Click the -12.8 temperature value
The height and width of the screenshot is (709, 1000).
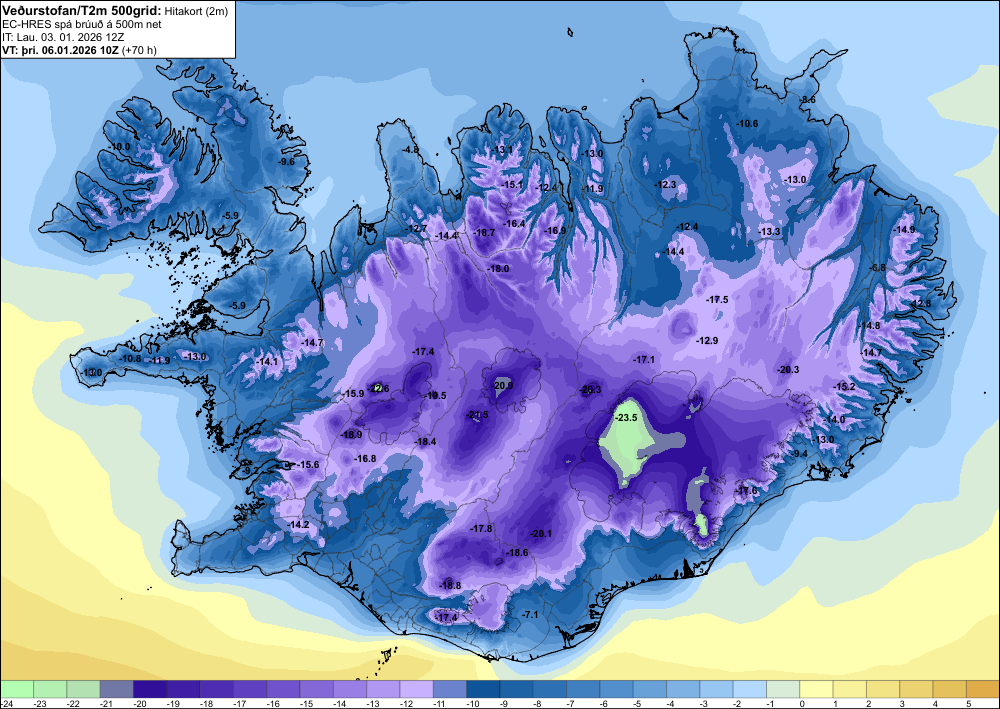(920, 303)
